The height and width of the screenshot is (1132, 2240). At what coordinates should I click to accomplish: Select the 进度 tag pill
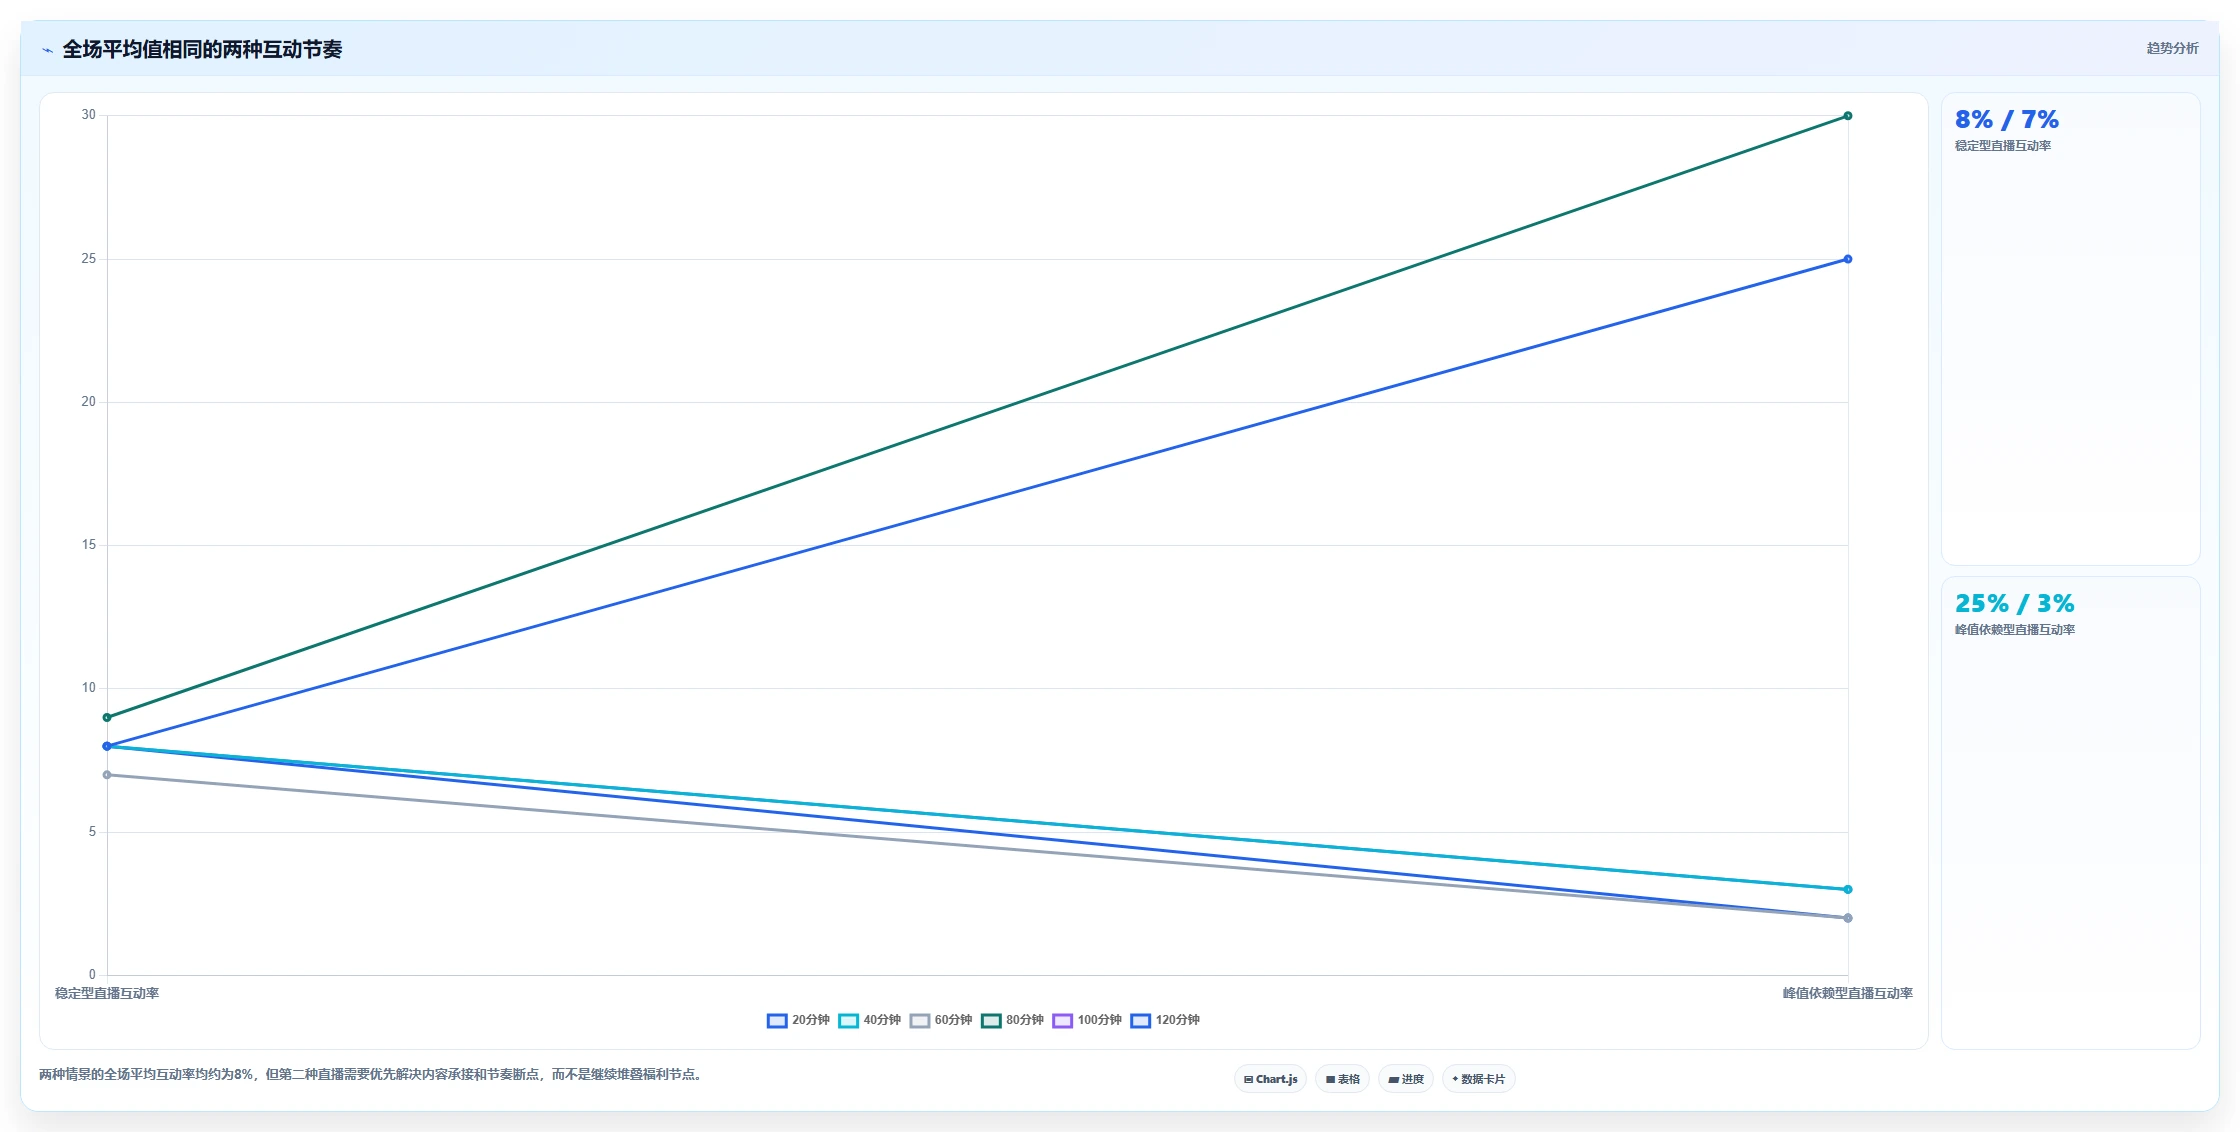click(1406, 1079)
